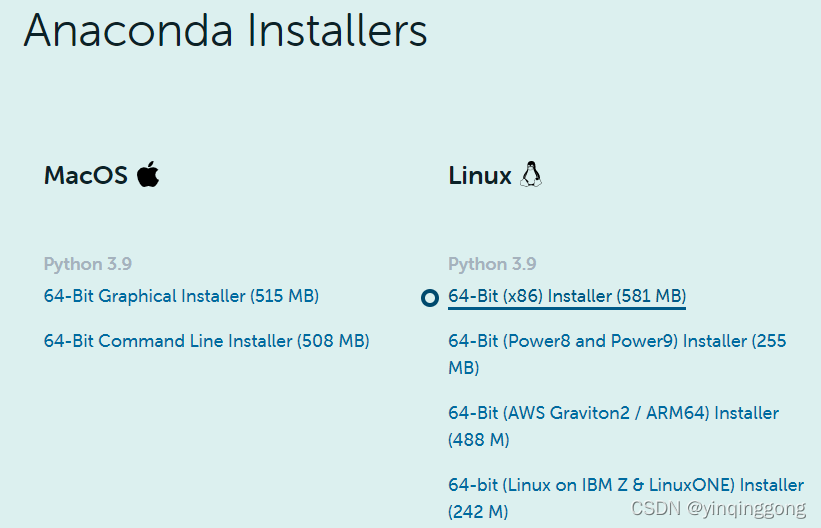Choose the AWS Graviton2 / ARM64 Installer link
821x528 pixels.
click(x=614, y=426)
